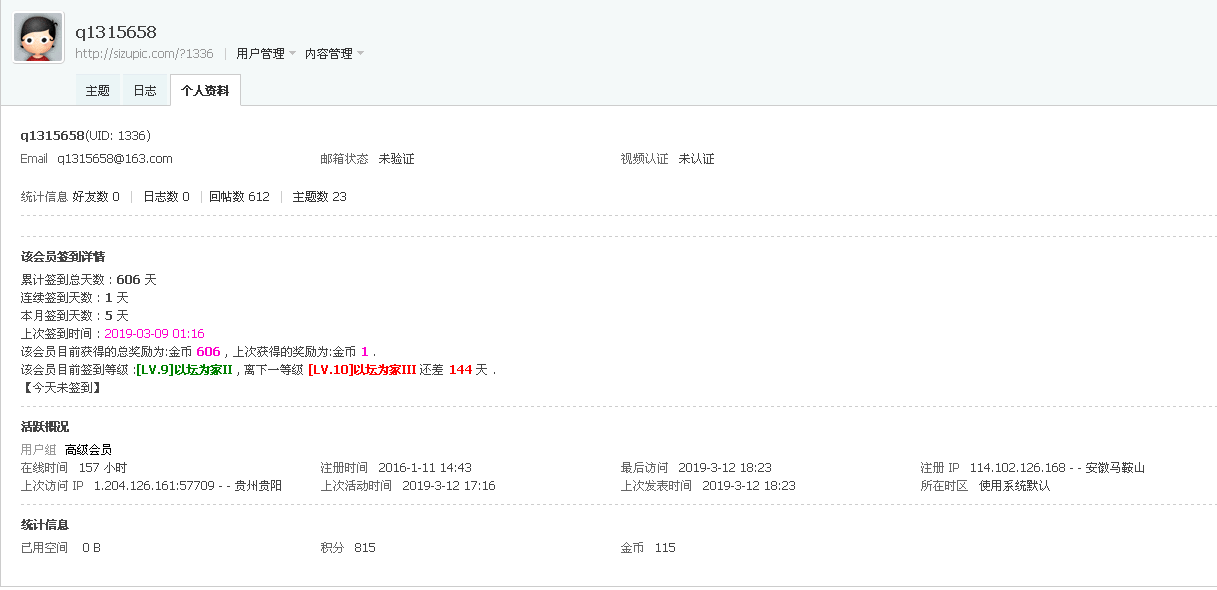Click the red [LV.10]以坛为家III level label
1217x590 pixels.
[x=362, y=370]
